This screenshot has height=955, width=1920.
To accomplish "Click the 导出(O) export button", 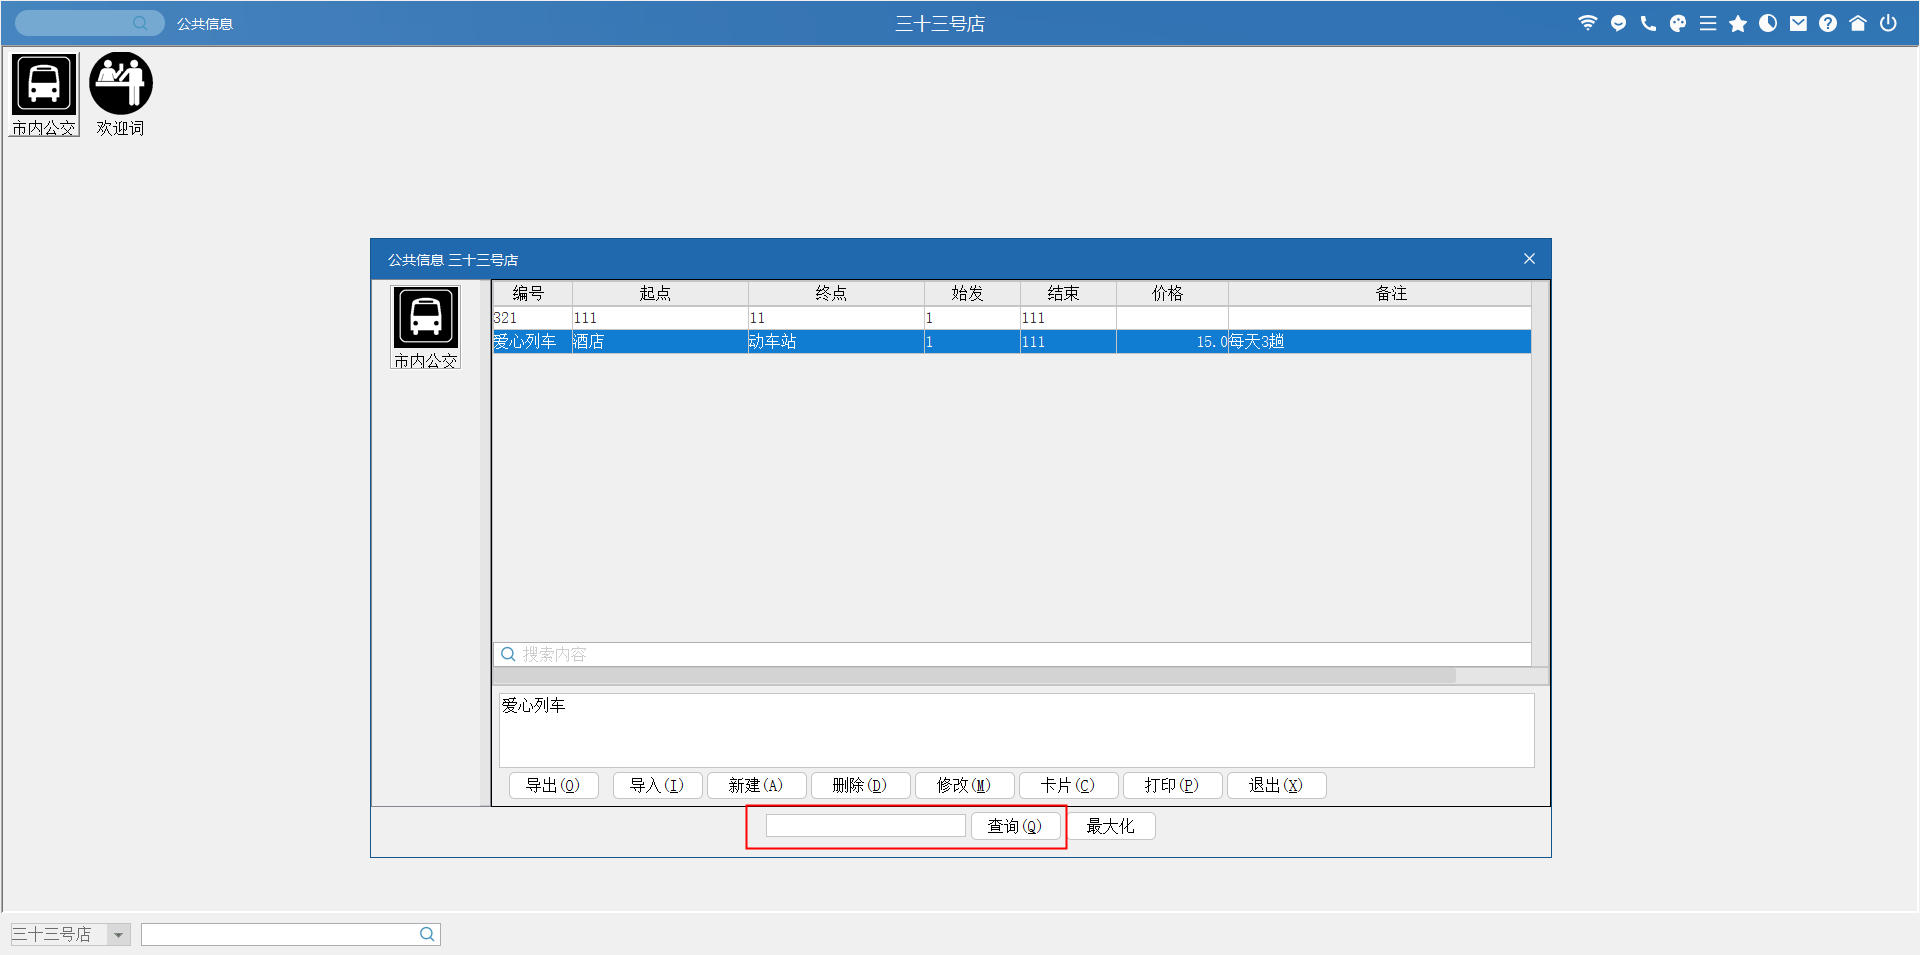I will [553, 785].
